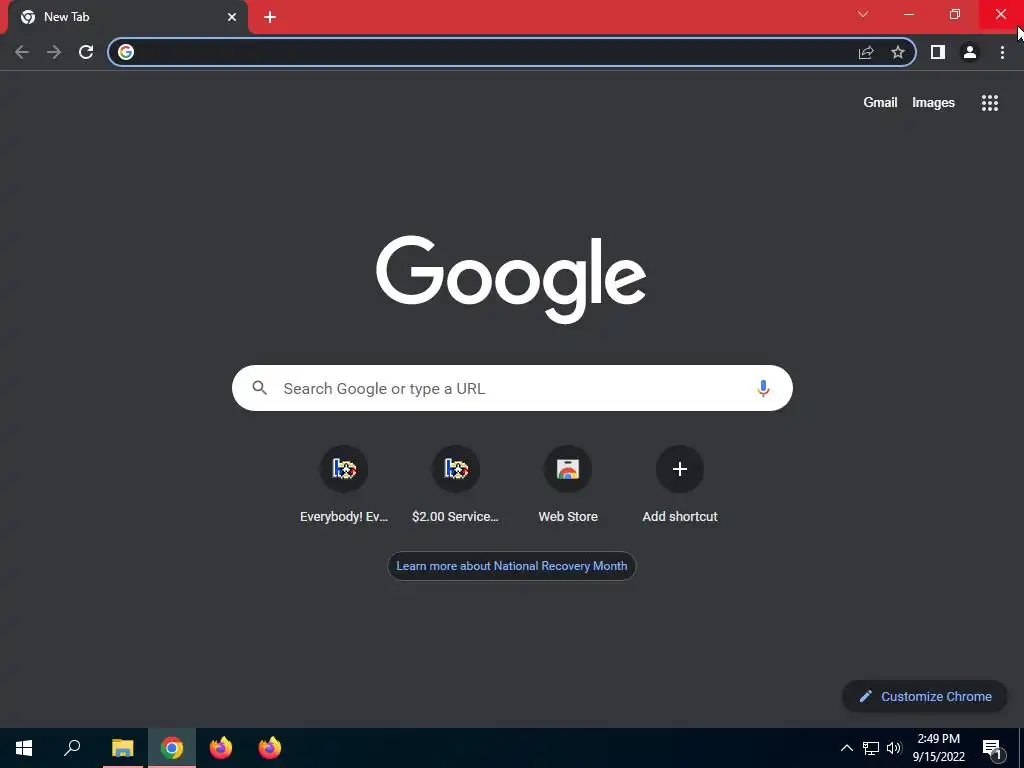Click the magnifier icon in search box
1024x768 pixels.
[260, 388]
